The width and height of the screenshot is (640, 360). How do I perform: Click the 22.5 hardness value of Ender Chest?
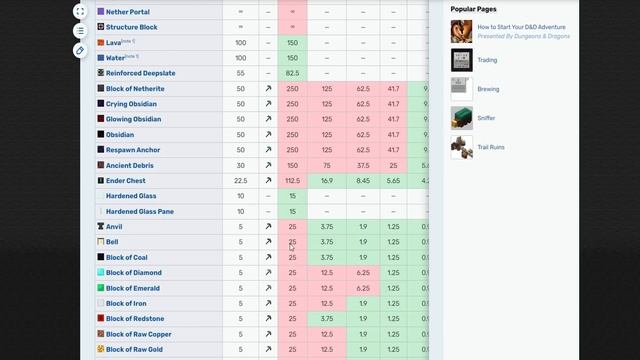[240, 180]
